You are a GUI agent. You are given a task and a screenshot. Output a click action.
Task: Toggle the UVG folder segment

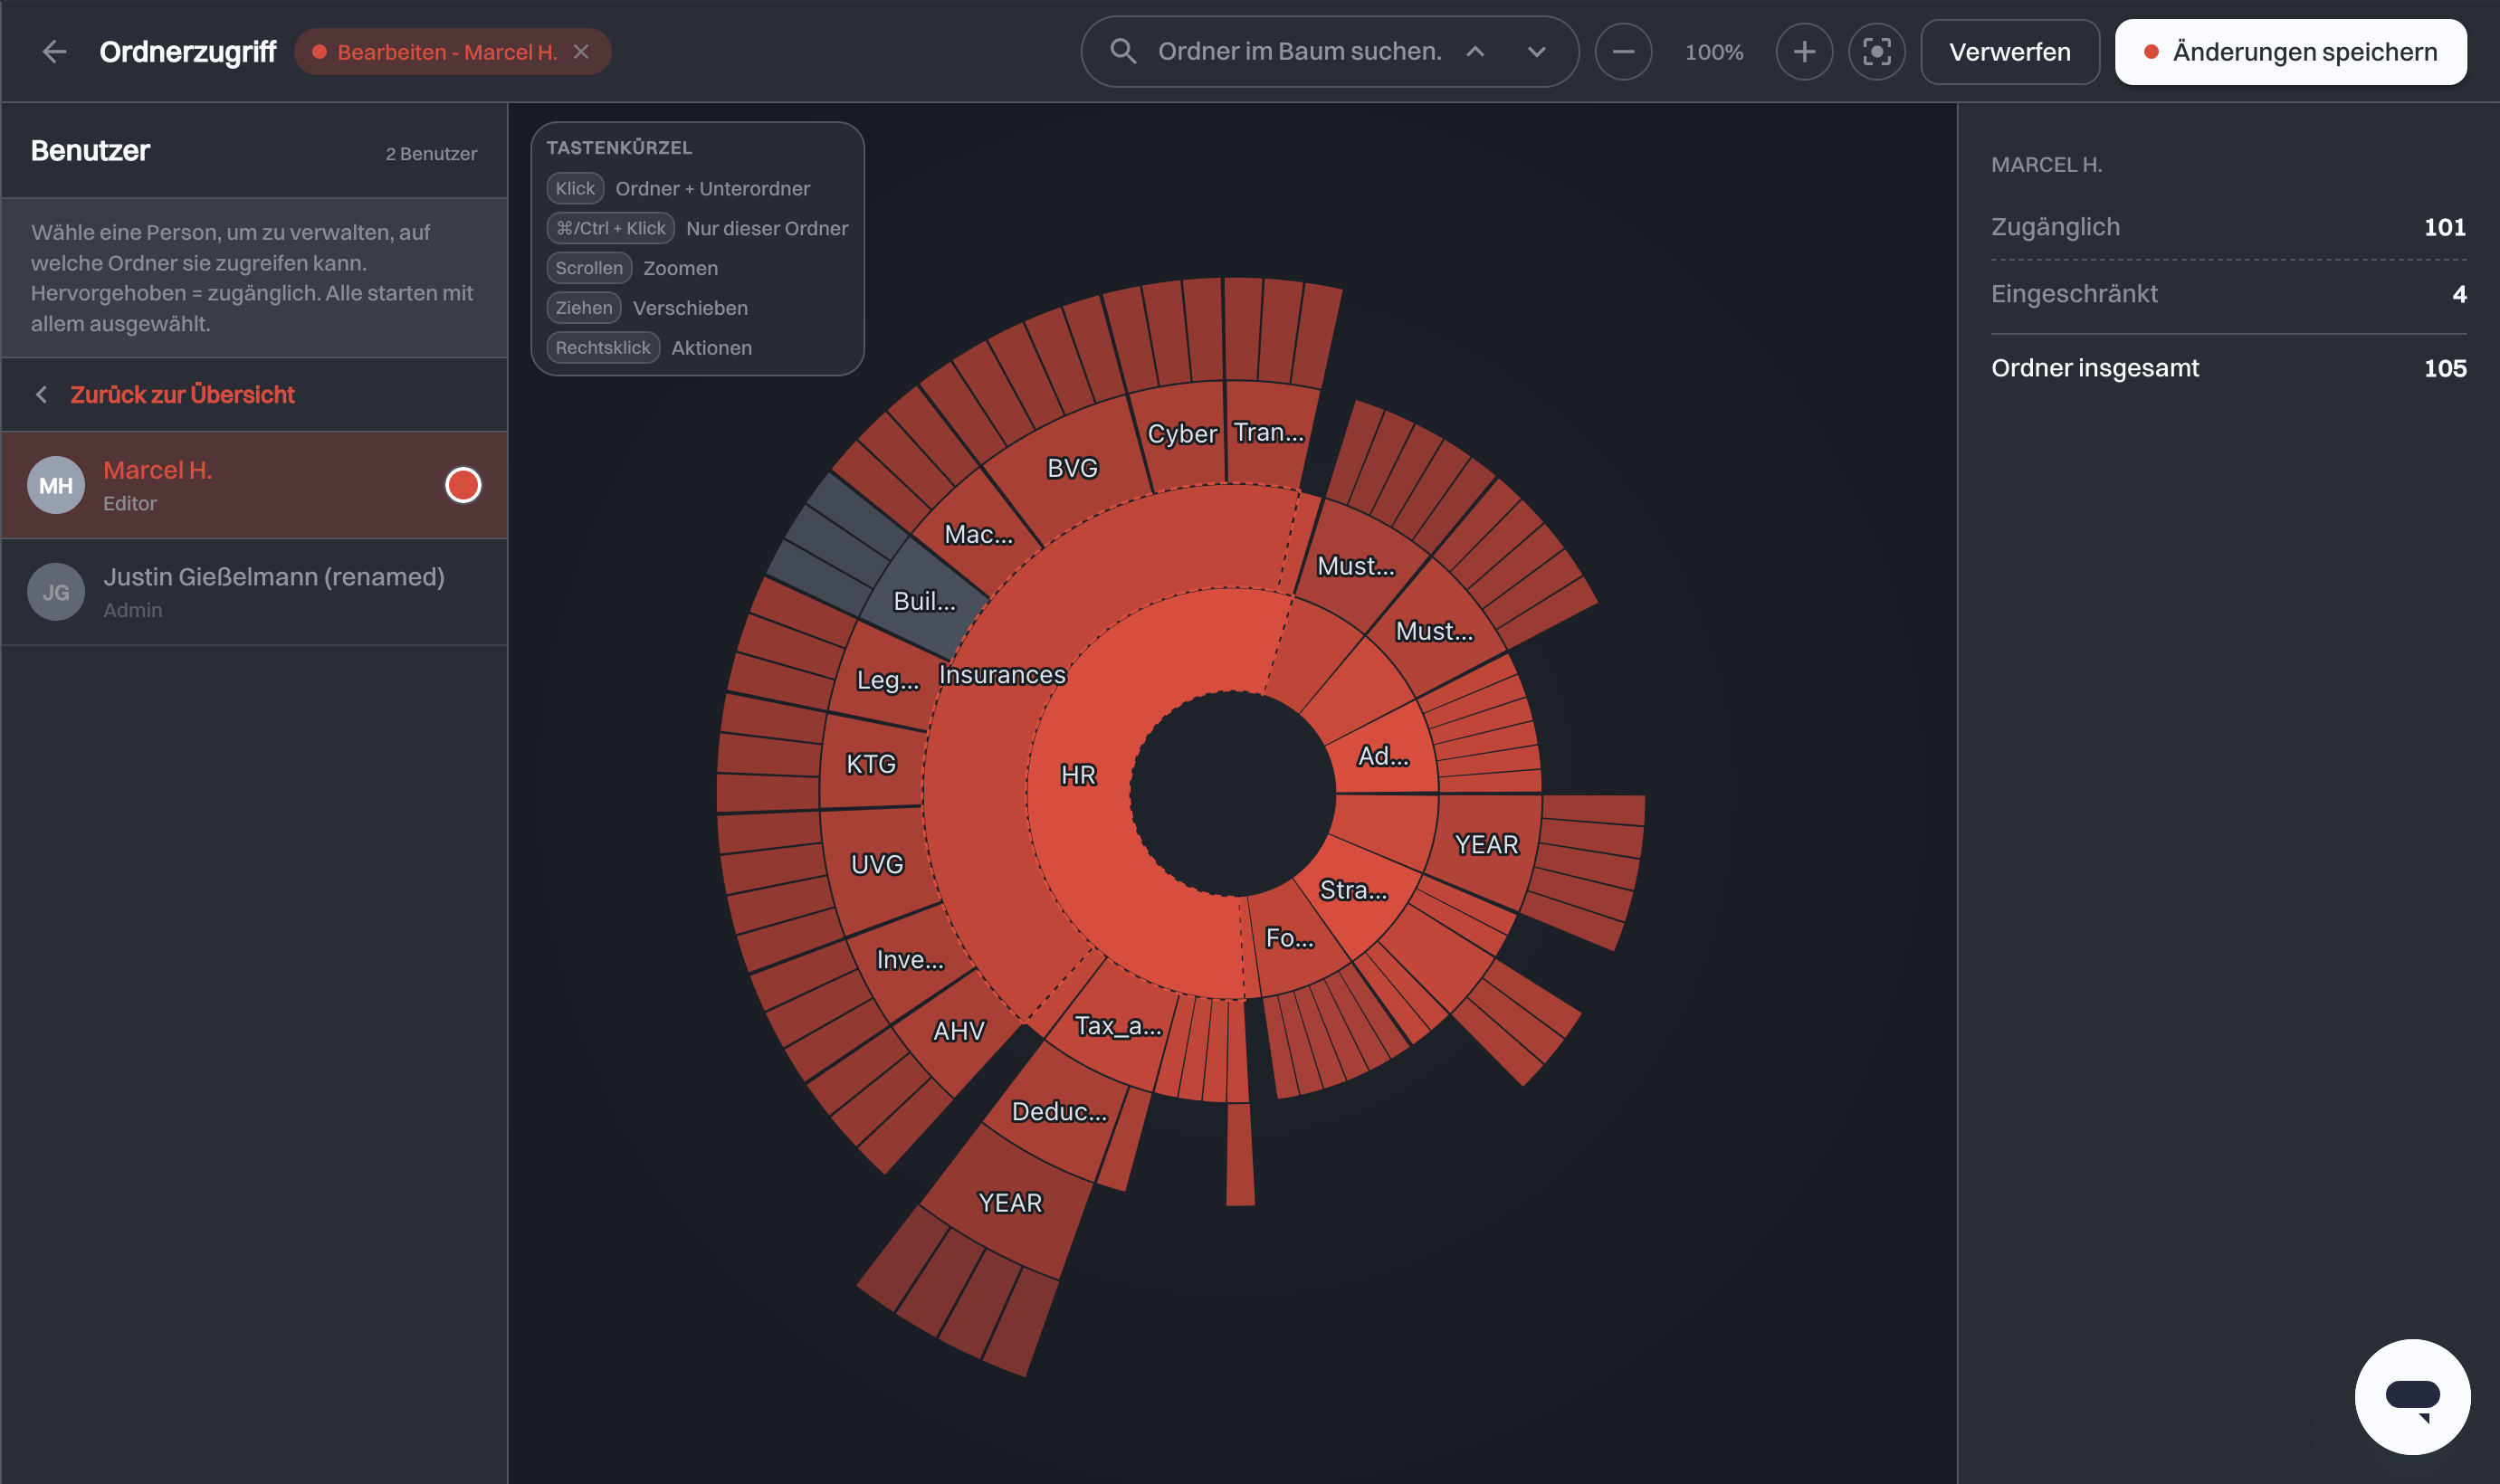[x=877, y=864]
